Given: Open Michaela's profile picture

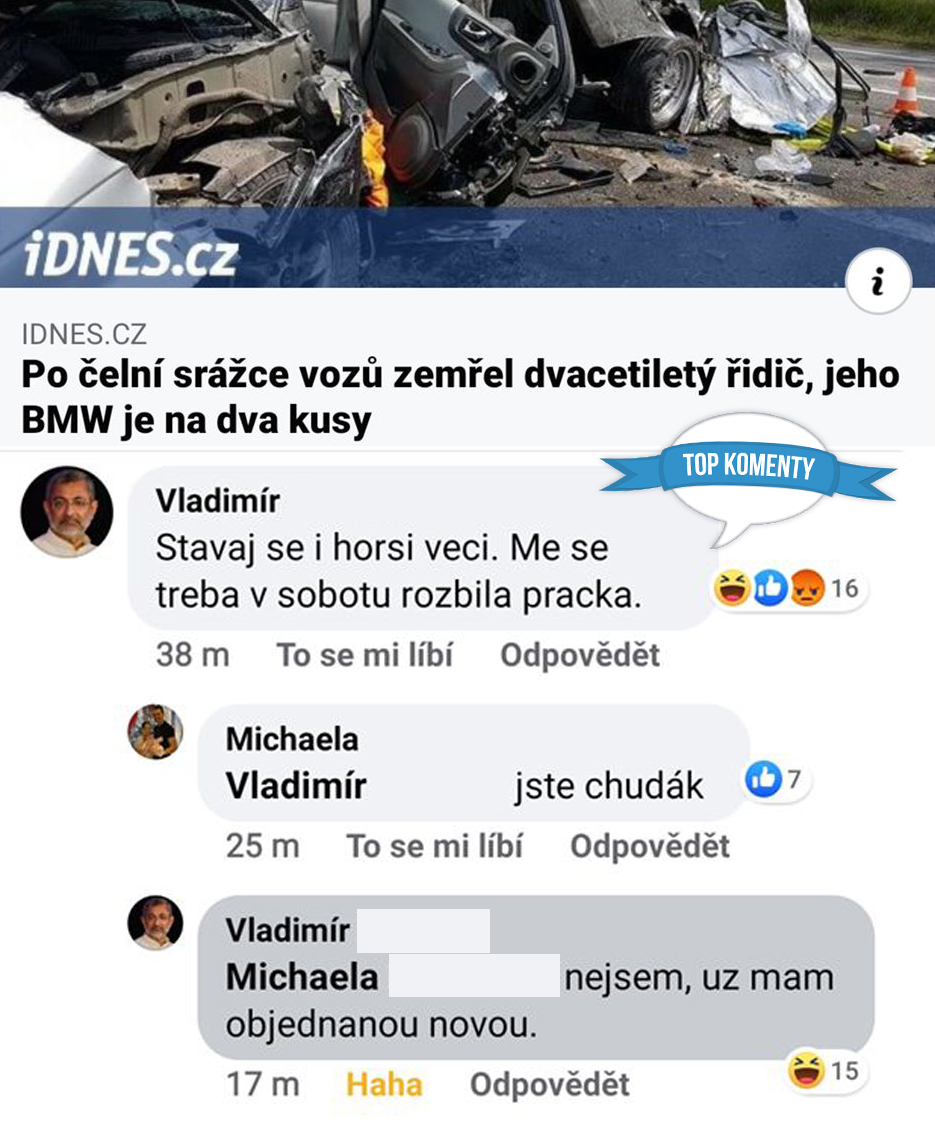Looking at the screenshot, I should [x=155, y=731].
